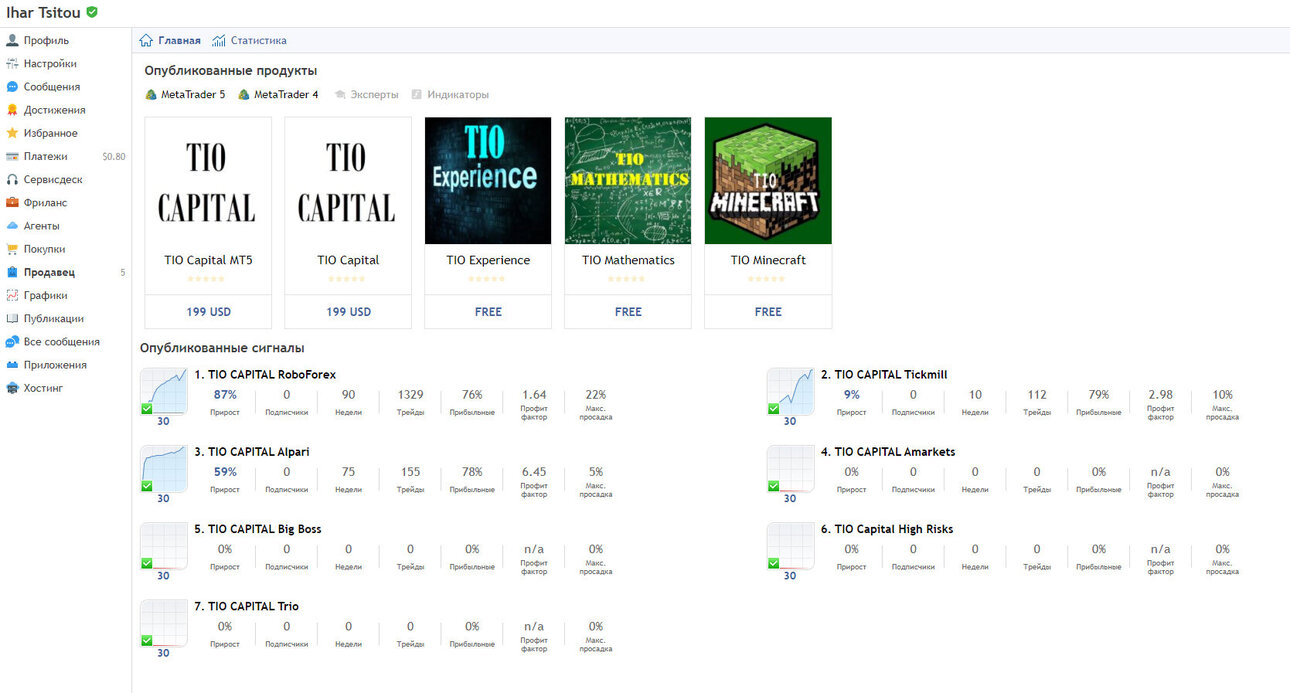1290x693 pixels.
Task: Filter products by MetaTrader 4 label
Action: pyautogui.click(x=286, y=95)
